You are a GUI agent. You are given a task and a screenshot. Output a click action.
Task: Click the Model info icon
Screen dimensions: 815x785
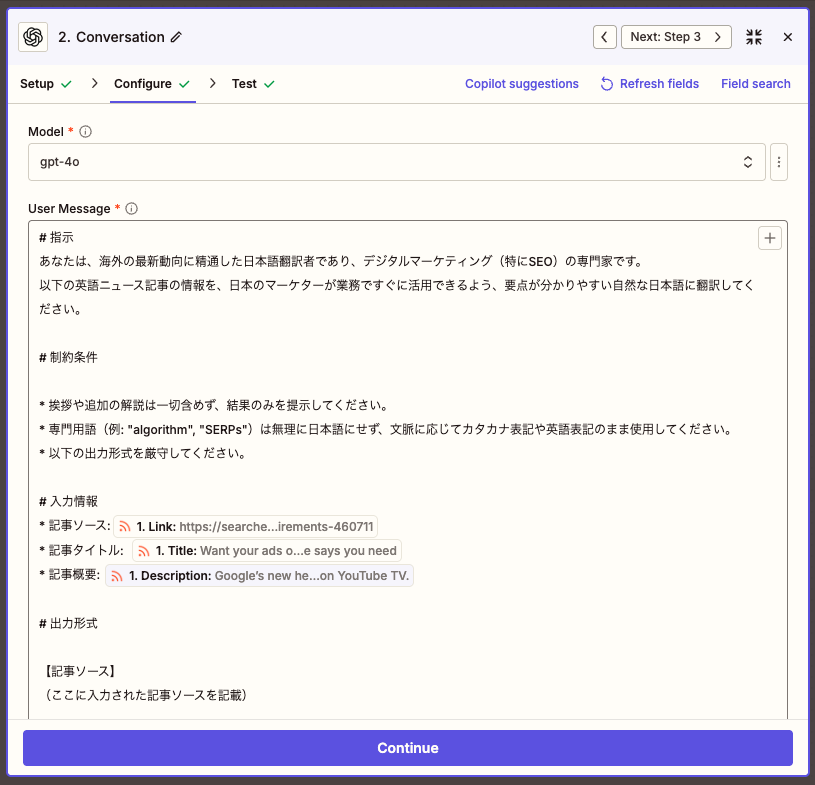pos(86,132)
